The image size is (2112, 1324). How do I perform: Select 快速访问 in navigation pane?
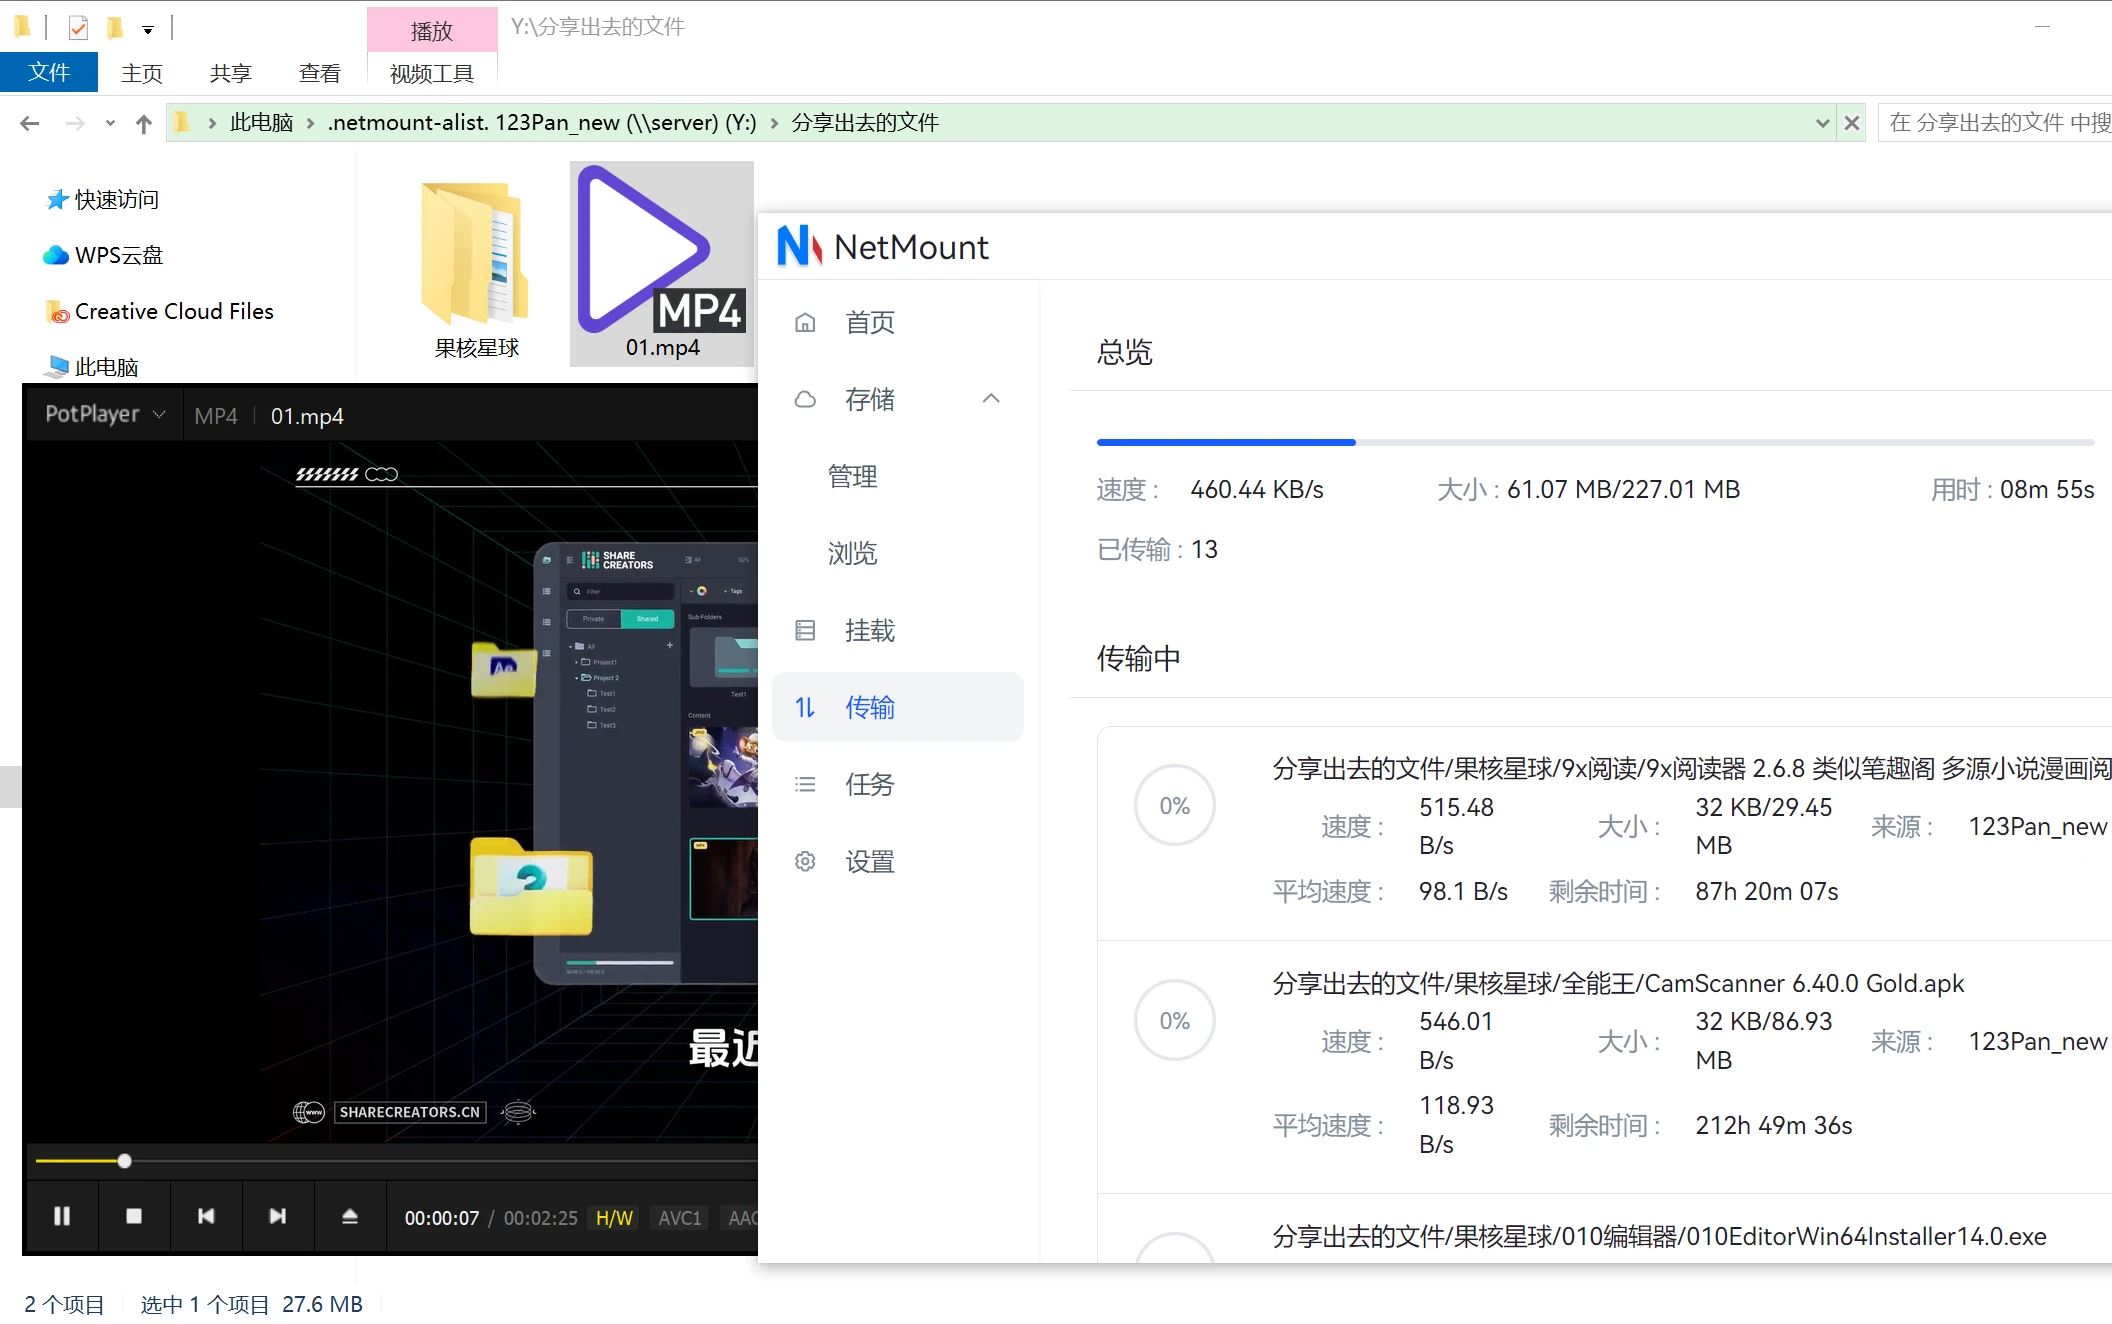click(117, 200)
